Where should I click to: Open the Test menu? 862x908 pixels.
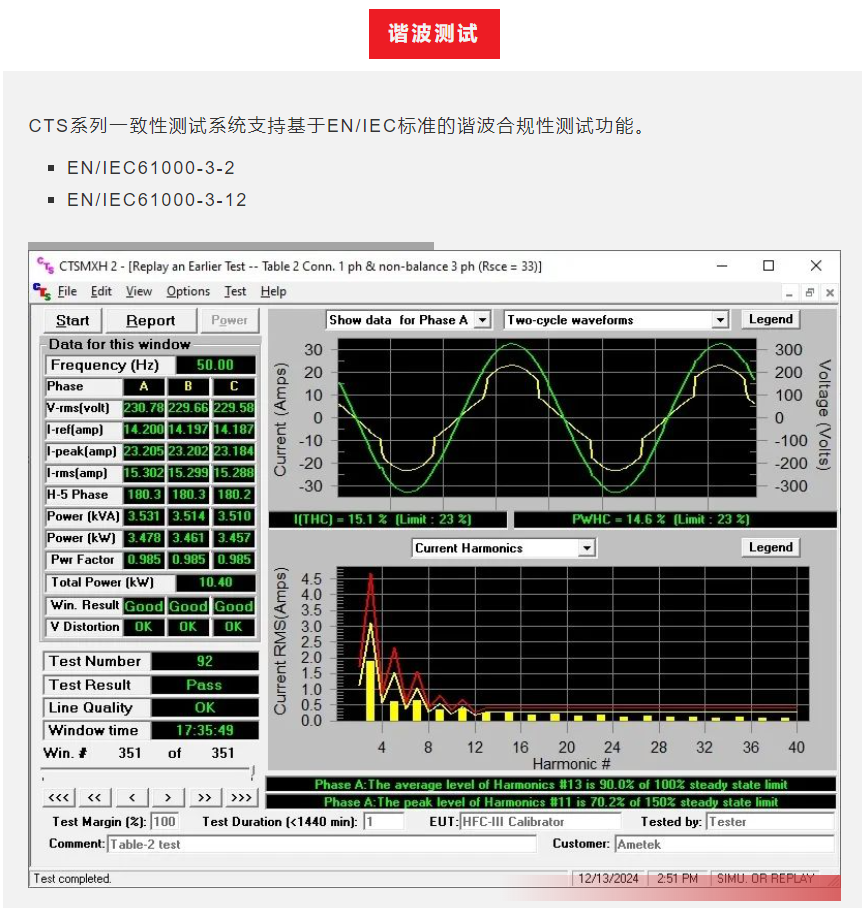click(235, 291)
